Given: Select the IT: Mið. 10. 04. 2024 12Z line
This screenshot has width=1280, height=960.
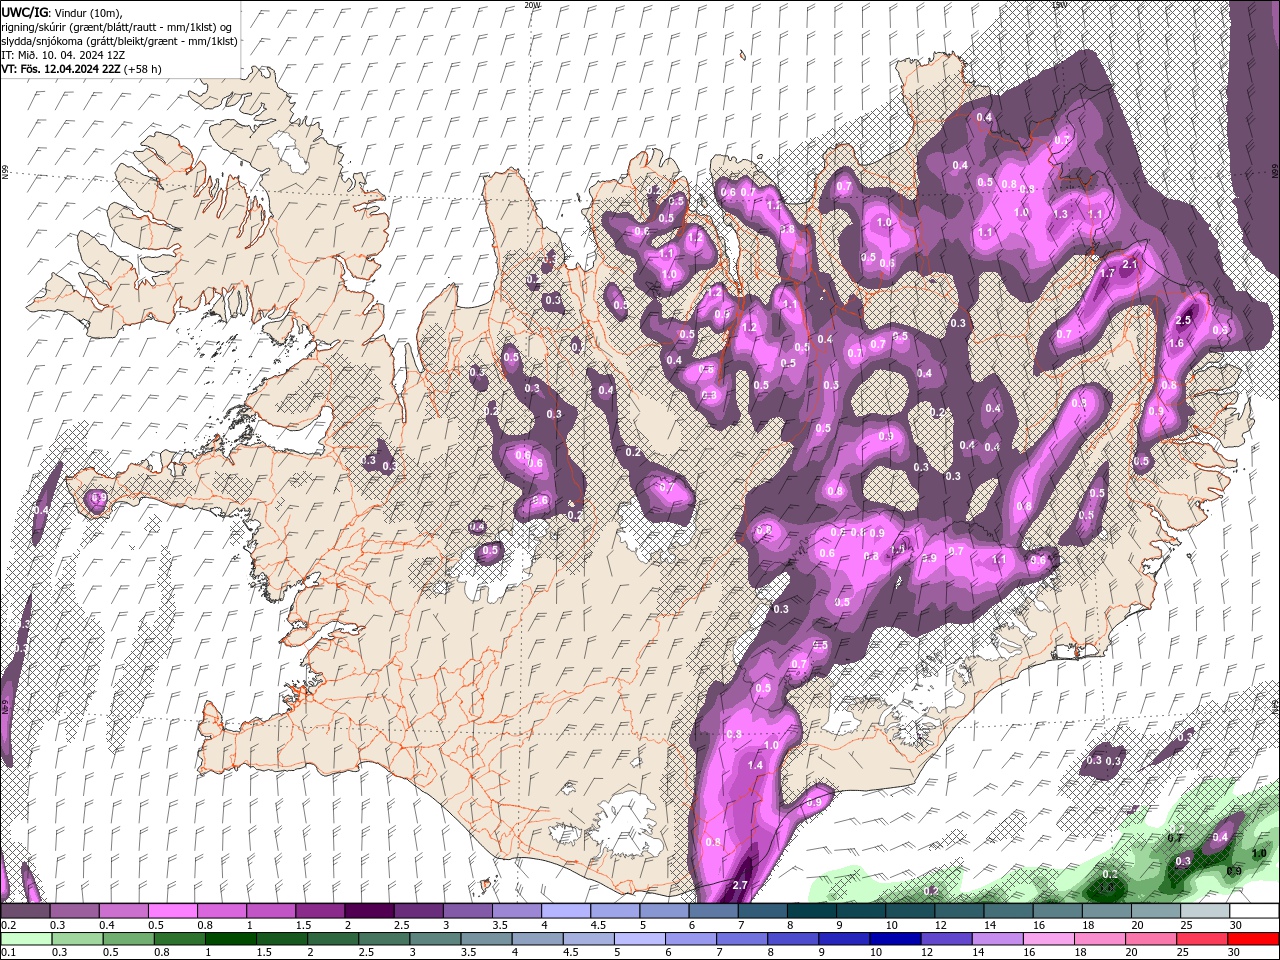Looking at the screenshot, I should [63, 55].
